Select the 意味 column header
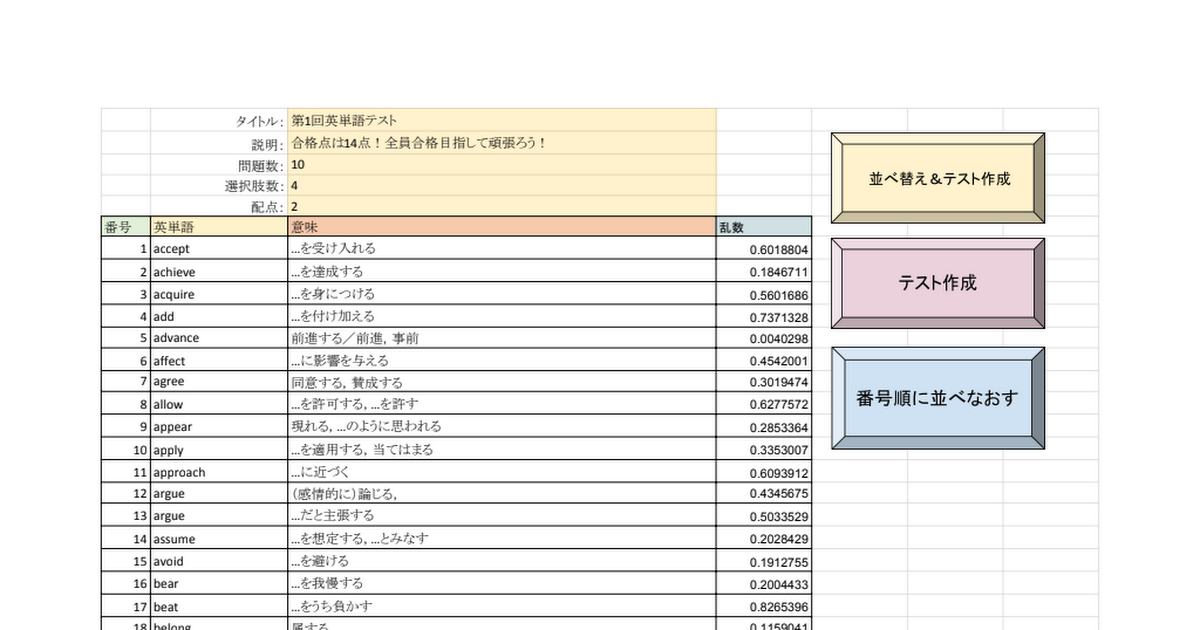The image size is (1200, 630). [502, 227]
